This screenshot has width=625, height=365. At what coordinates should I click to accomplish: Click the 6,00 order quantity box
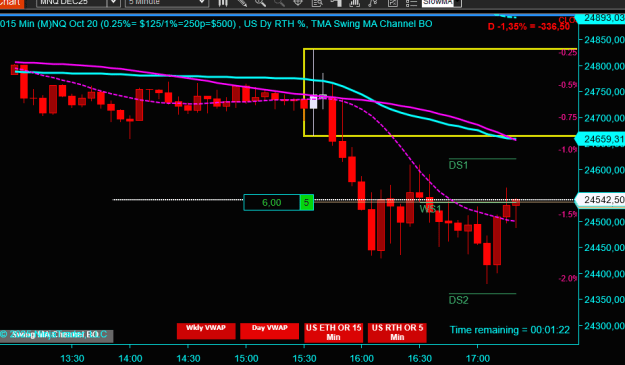click(x=271, y=202)
